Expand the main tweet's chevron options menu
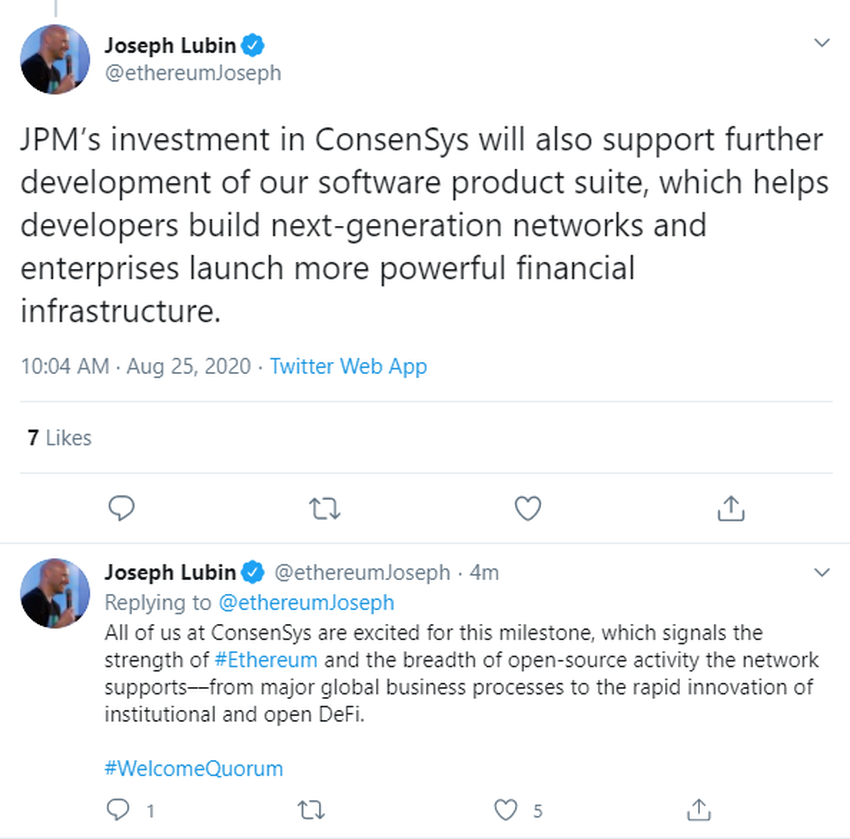 coord(822,43)
